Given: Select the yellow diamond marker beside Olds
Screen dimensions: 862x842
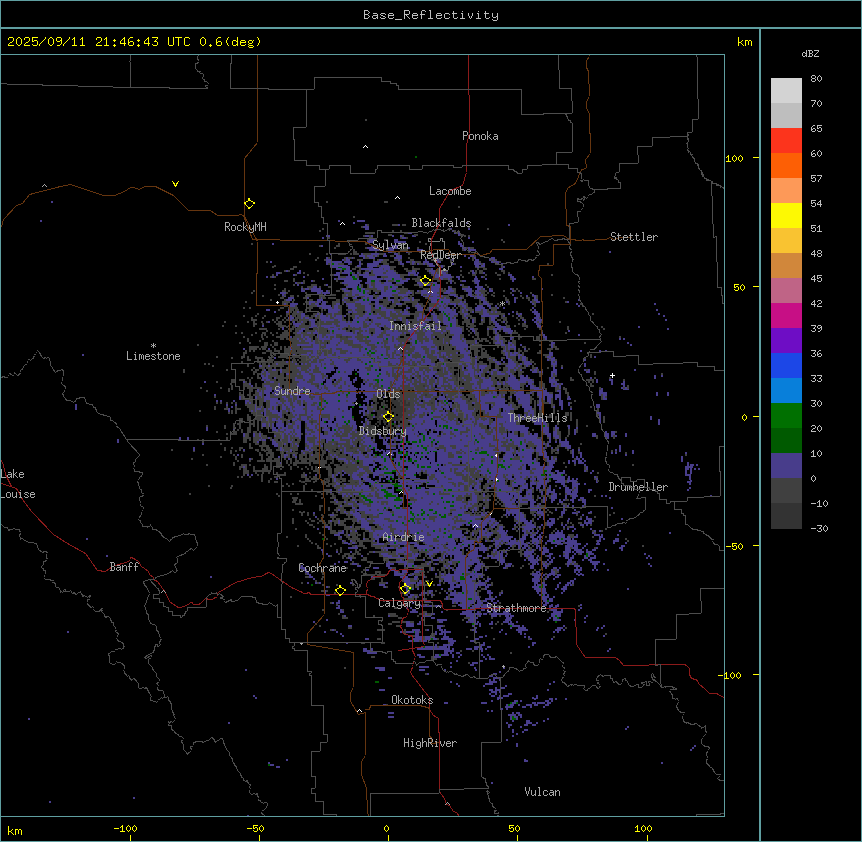Looking at the screenshot, I should (388, 416).
